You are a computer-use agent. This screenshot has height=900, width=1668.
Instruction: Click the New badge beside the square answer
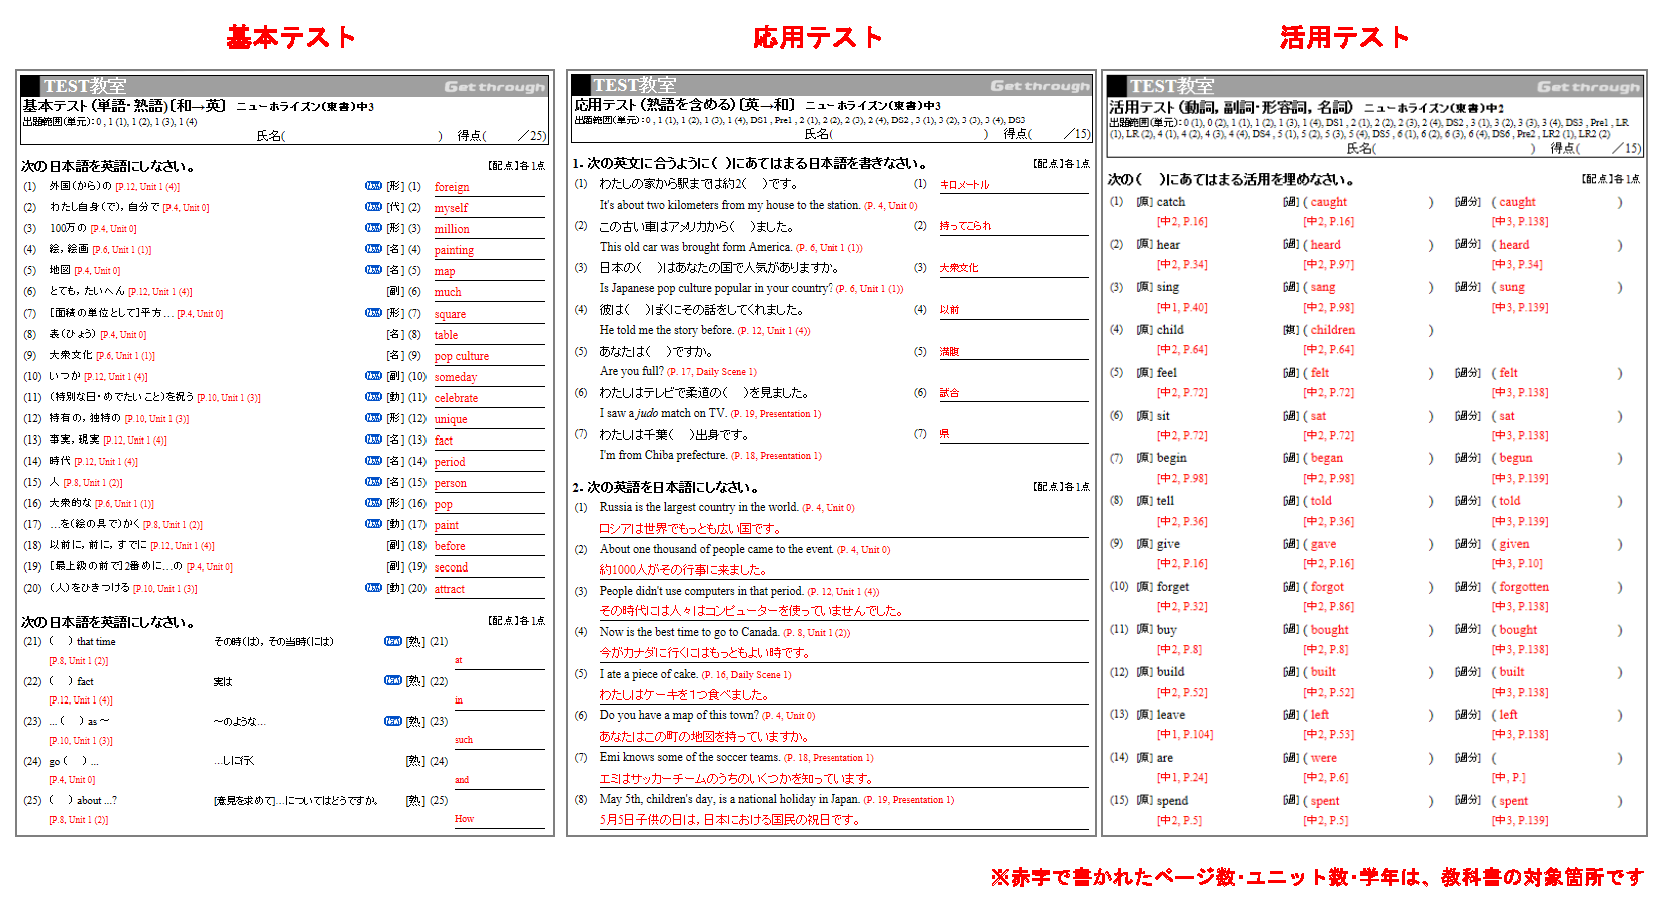coord(373,313)
